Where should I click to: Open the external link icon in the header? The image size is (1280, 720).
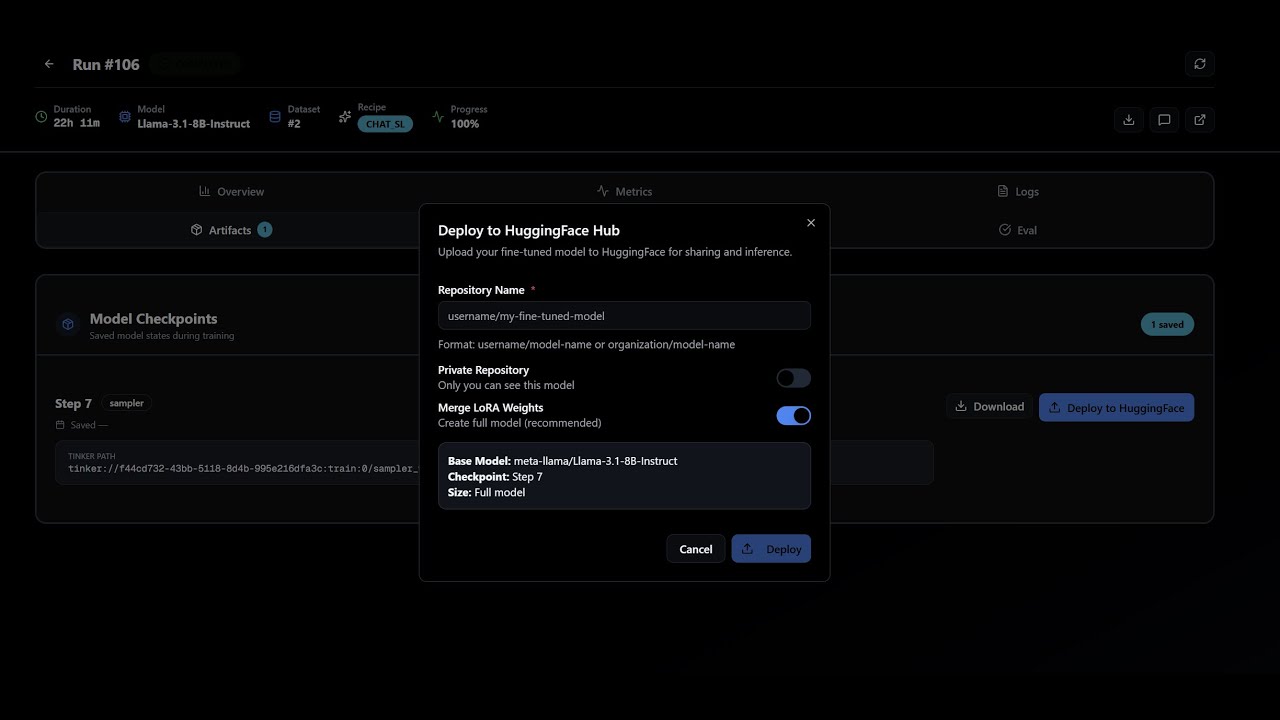pos(1200,120)
